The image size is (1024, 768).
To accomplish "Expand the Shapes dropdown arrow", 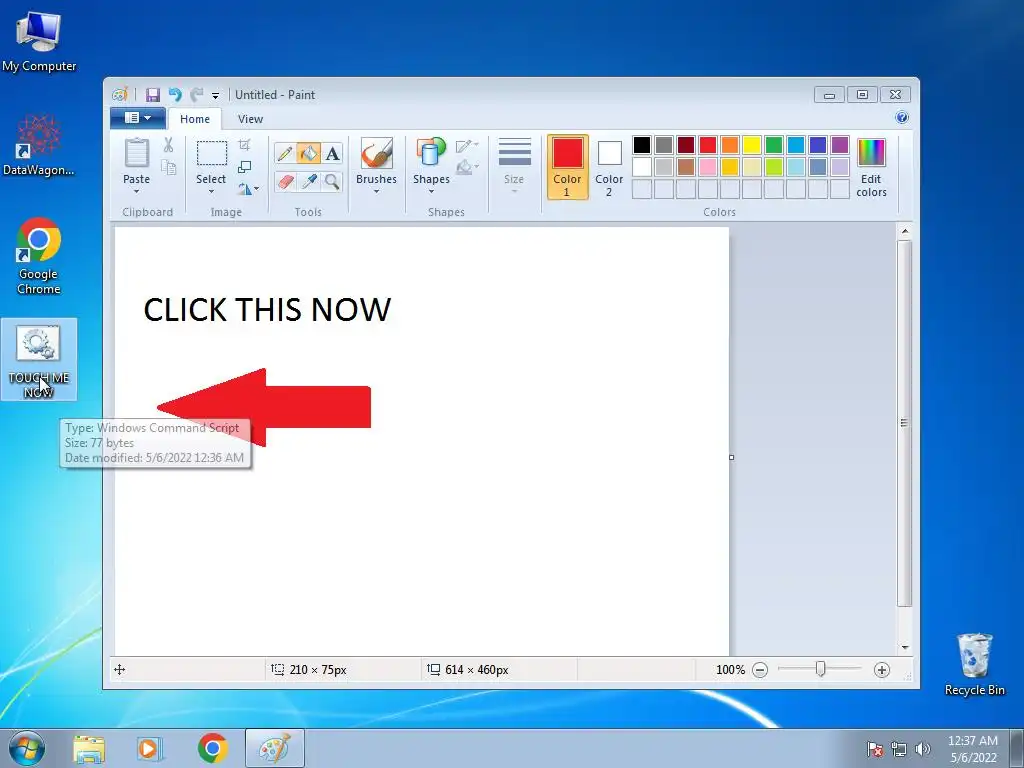I will pyautogui.click(x=431, y=191).
